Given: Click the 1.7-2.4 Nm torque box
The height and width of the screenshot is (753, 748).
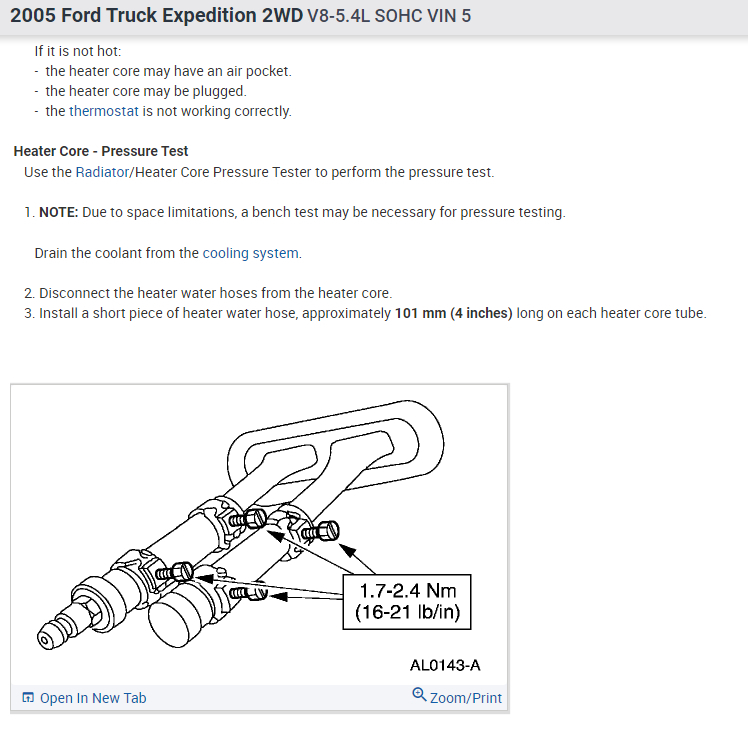Looking at the screenshot, I should pyautogui.click(x=407, y=602).
